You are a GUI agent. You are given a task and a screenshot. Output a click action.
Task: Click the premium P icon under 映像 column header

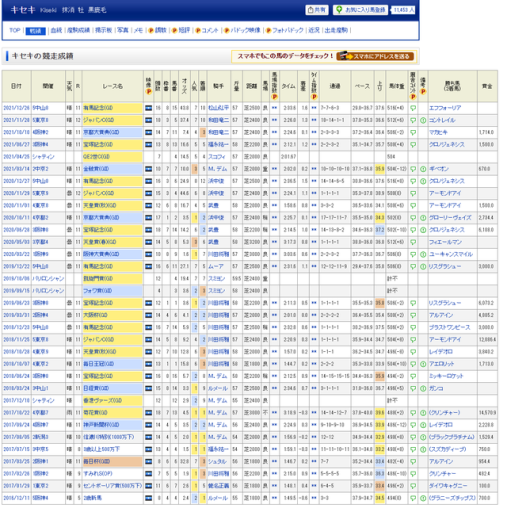[148, 91]
